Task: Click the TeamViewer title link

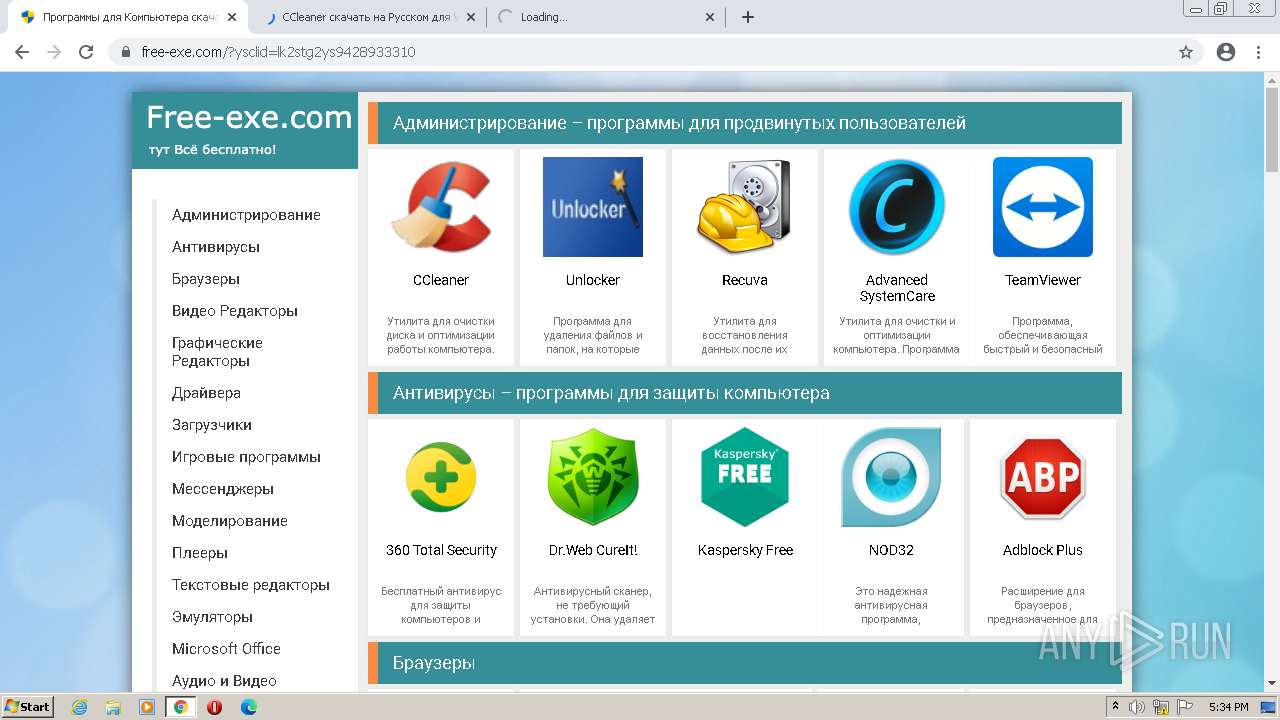Action: [1043, 280]
